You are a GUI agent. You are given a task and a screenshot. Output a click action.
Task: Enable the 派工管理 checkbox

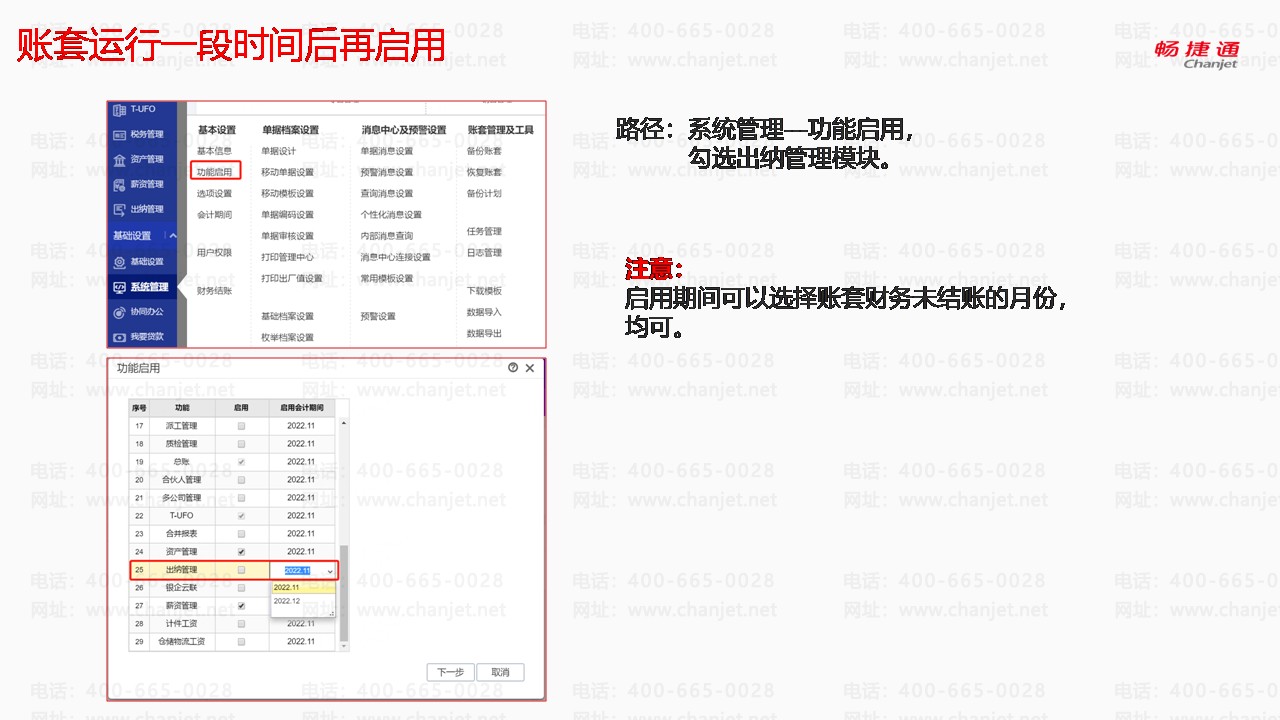tap(241, 426)
